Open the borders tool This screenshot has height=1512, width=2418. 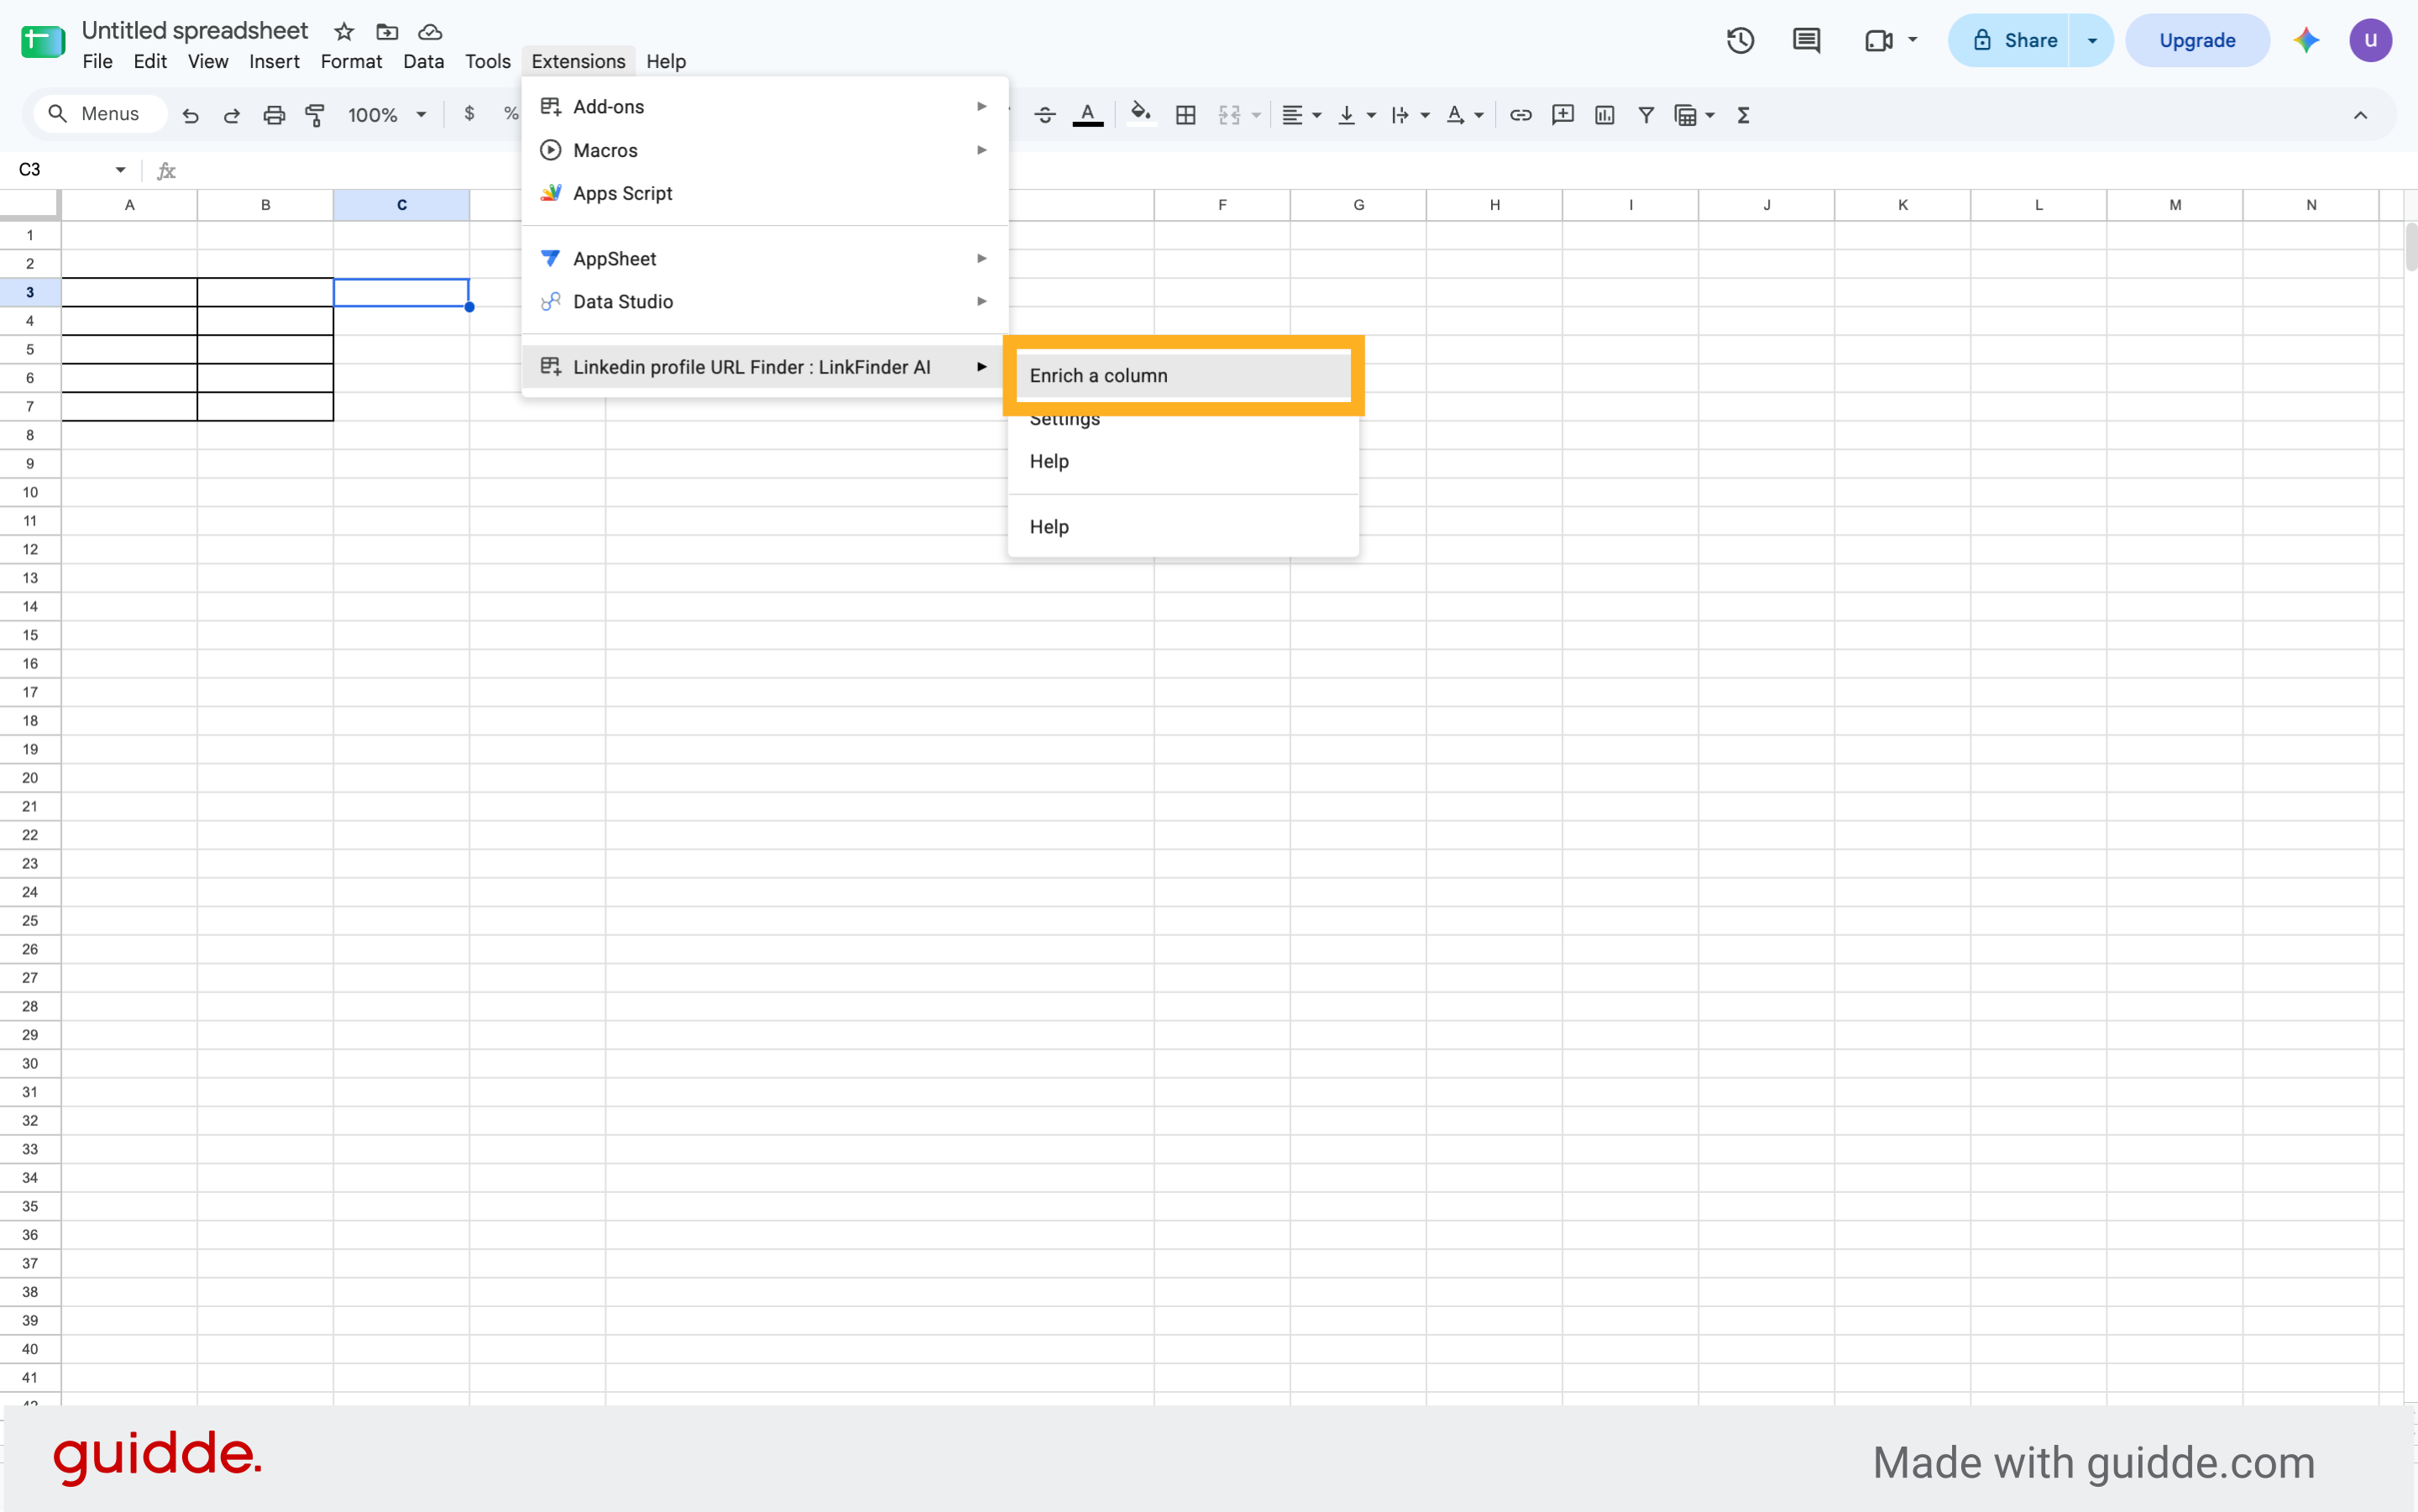click(x=1186, y=115)
